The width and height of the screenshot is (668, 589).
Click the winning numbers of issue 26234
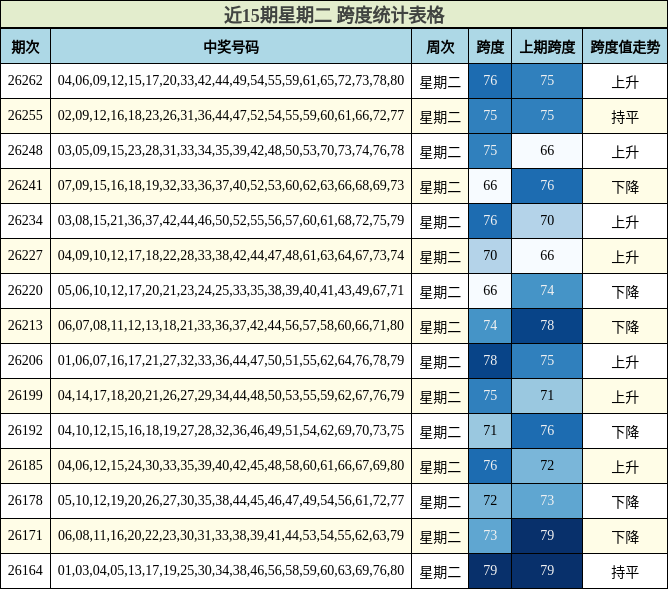click(231, 220)
